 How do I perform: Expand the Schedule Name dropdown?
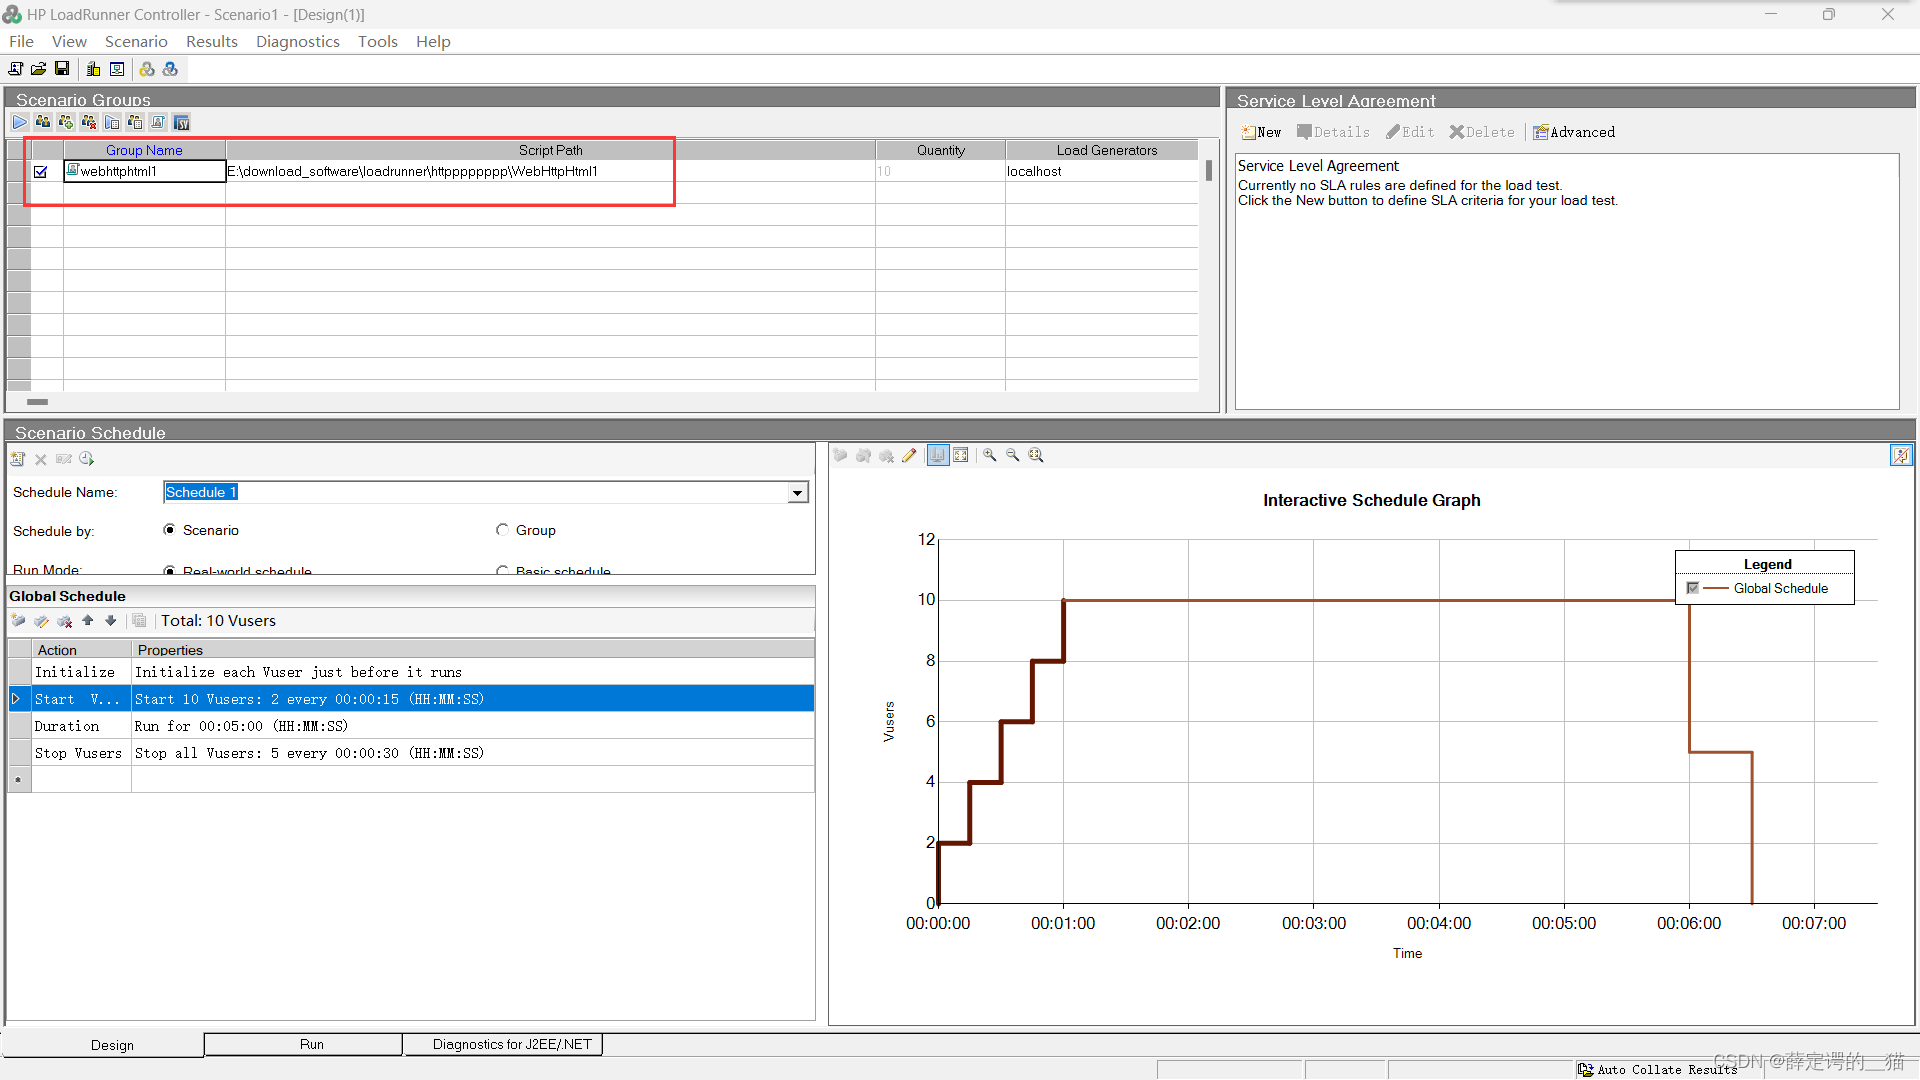(797, 493)
